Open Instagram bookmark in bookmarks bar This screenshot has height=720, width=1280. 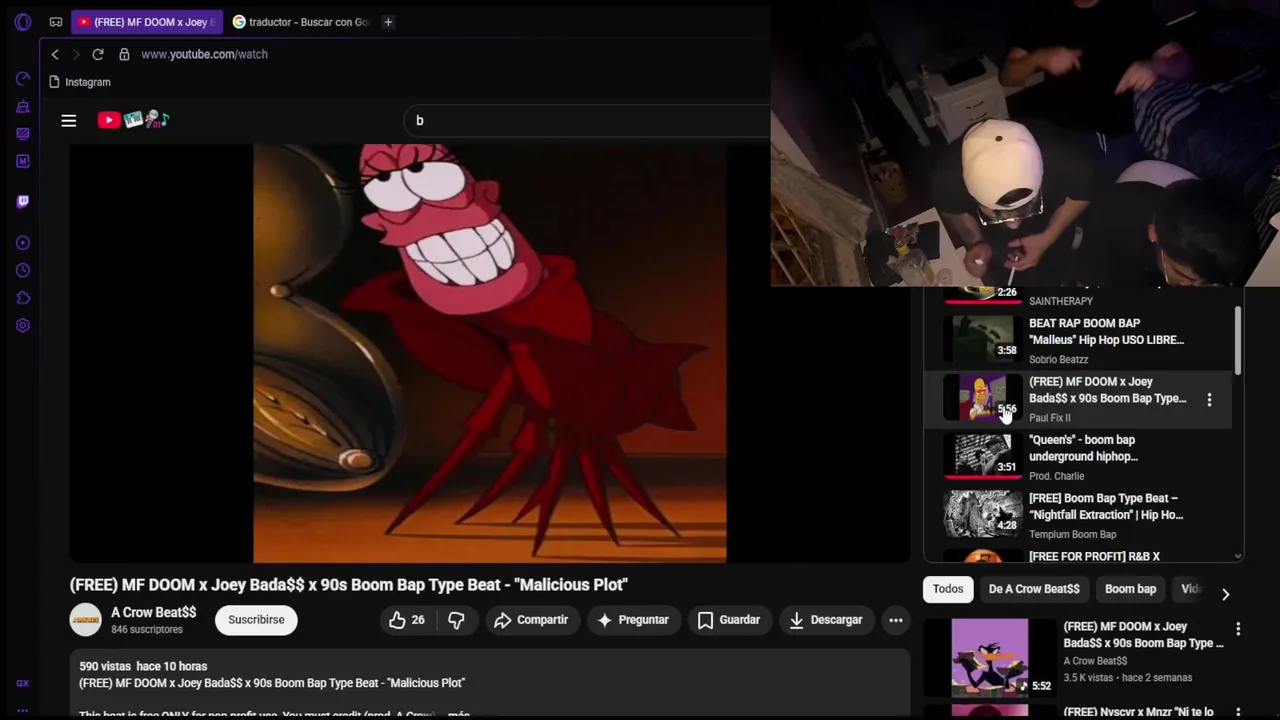[80, 82]
